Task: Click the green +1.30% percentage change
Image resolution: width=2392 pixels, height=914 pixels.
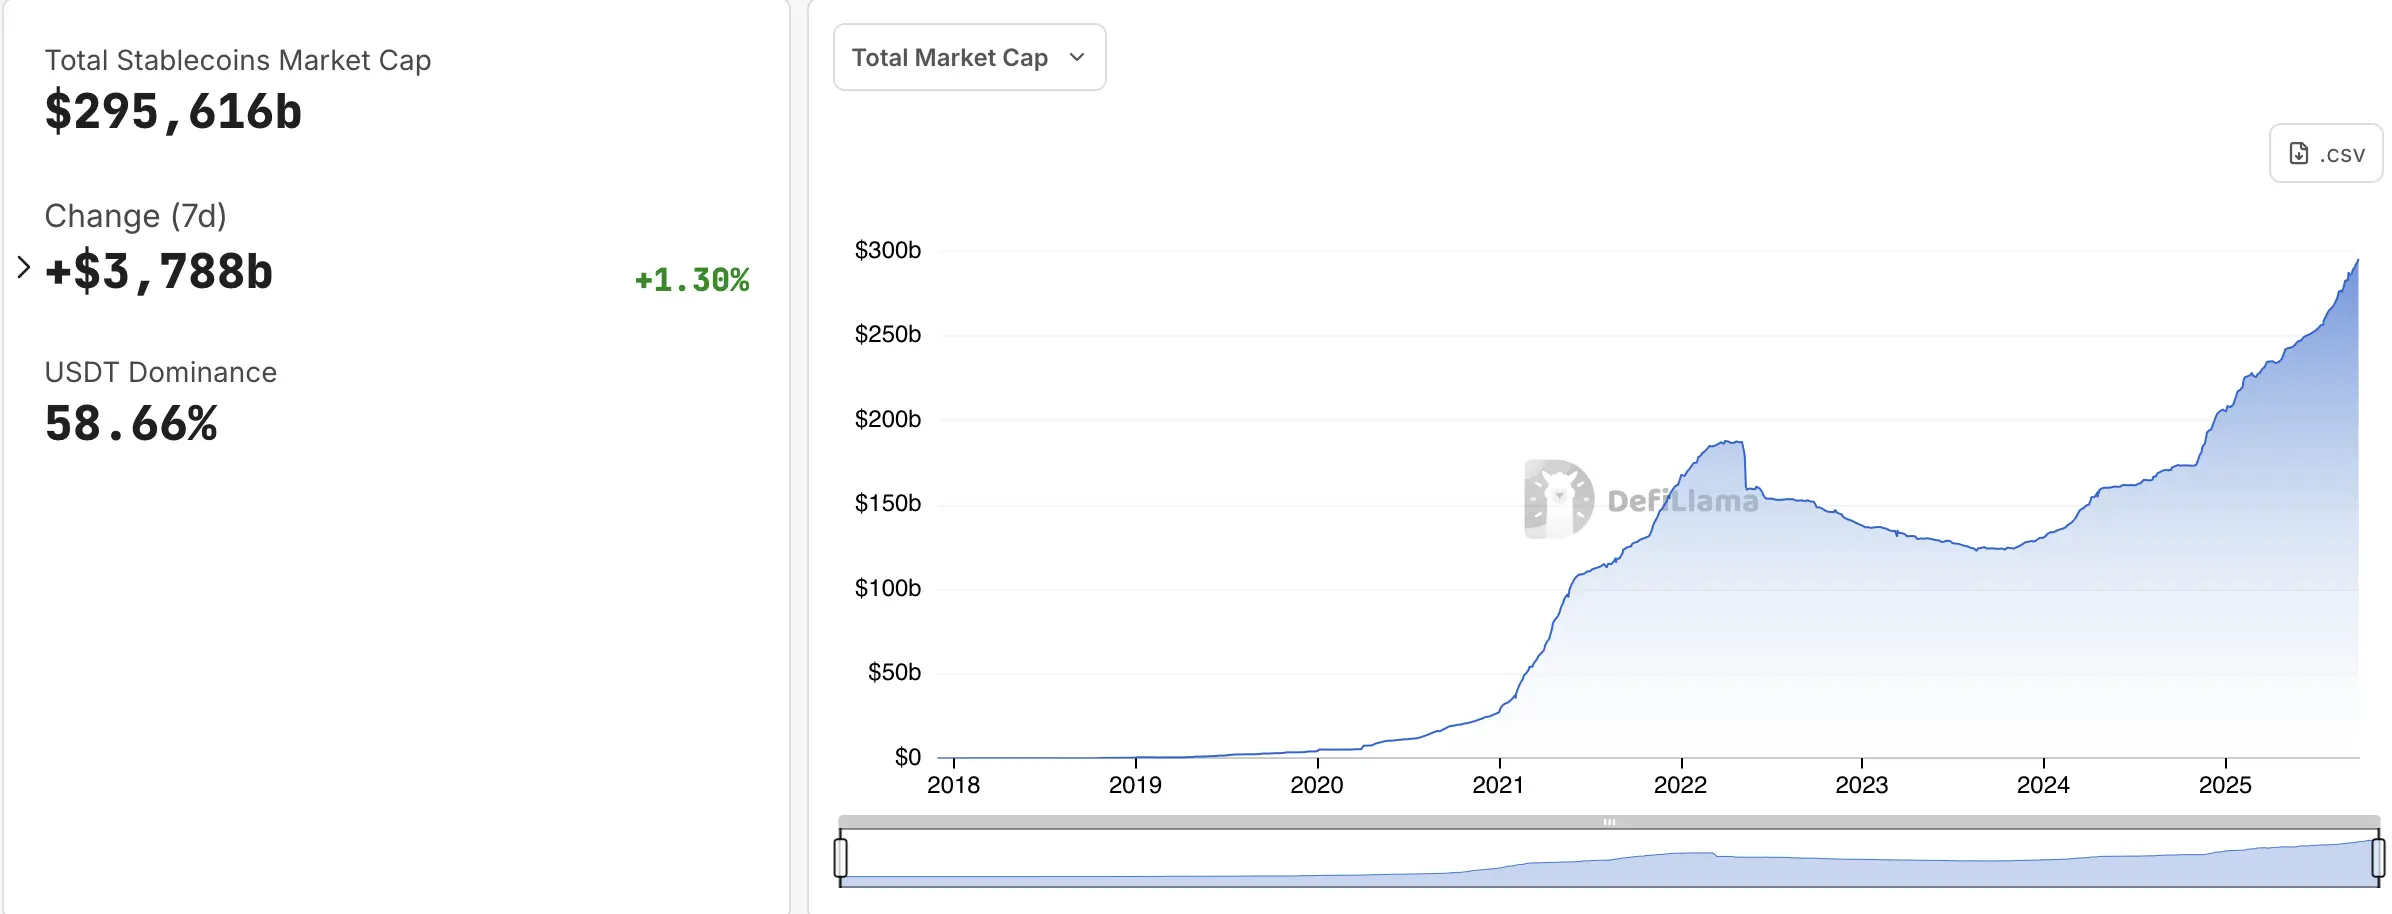Action: point(691,280)
